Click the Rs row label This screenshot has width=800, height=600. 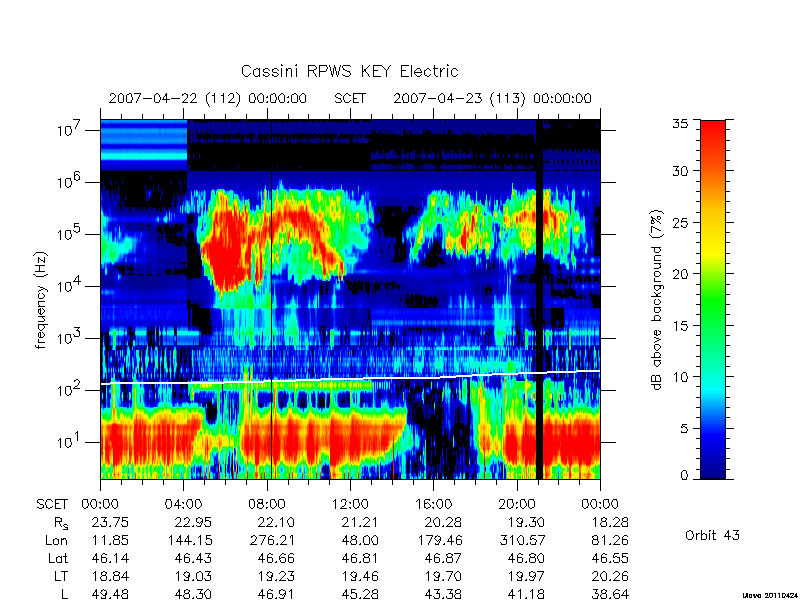[61, 523]
